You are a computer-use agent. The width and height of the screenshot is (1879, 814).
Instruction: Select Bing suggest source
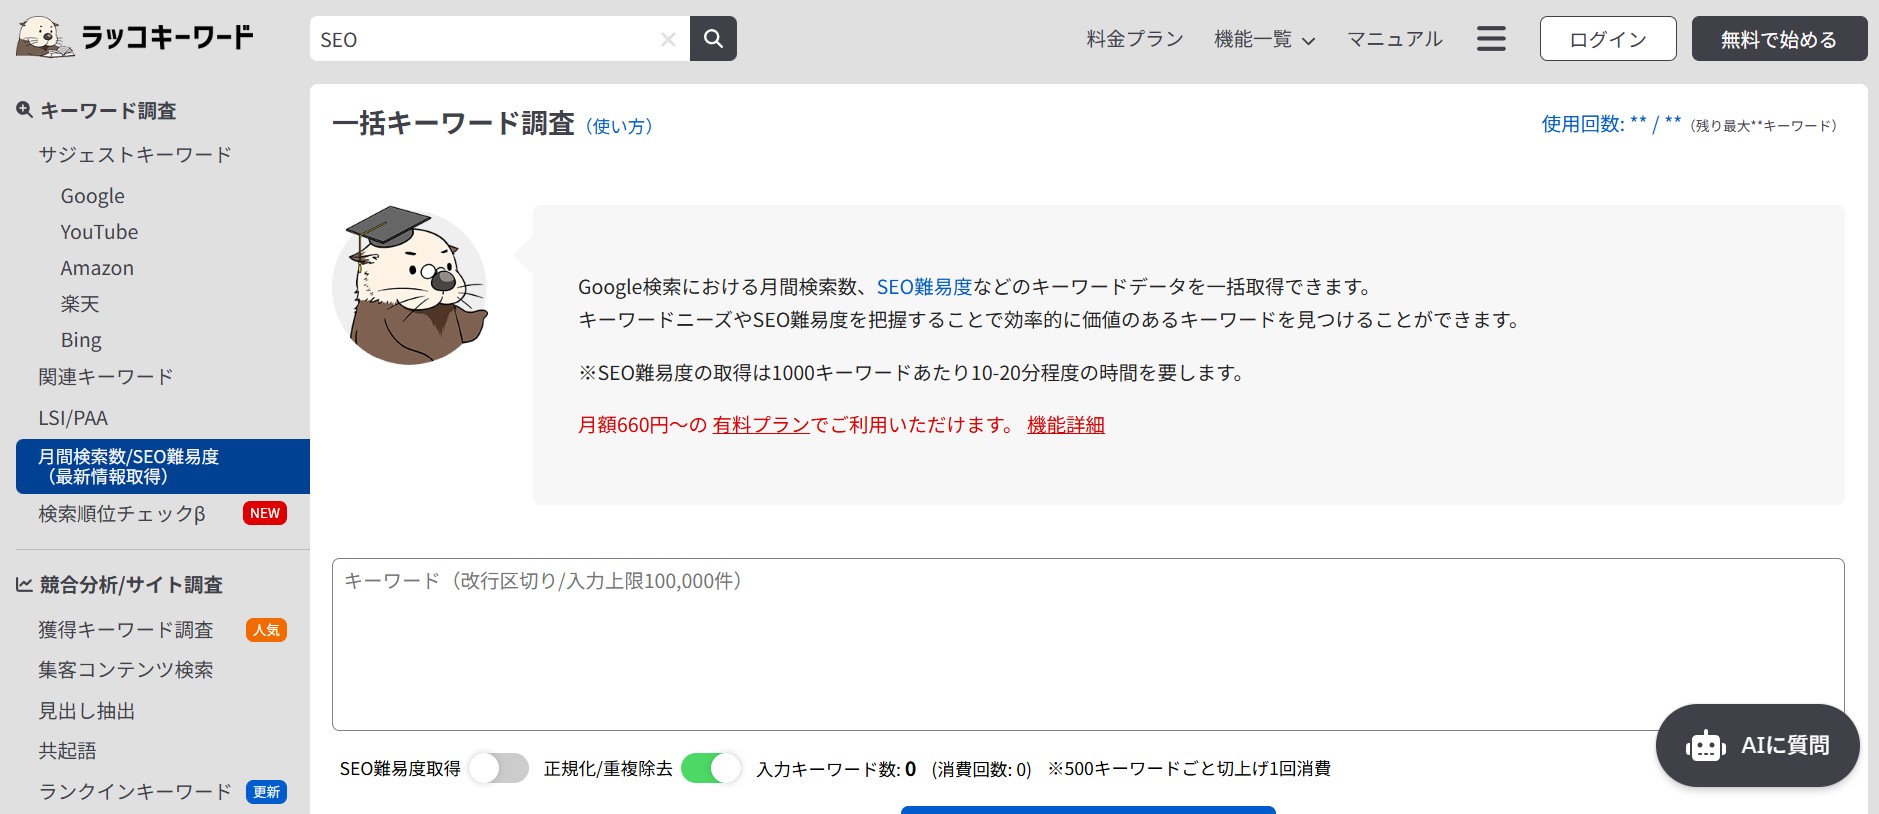pos(81,340)
